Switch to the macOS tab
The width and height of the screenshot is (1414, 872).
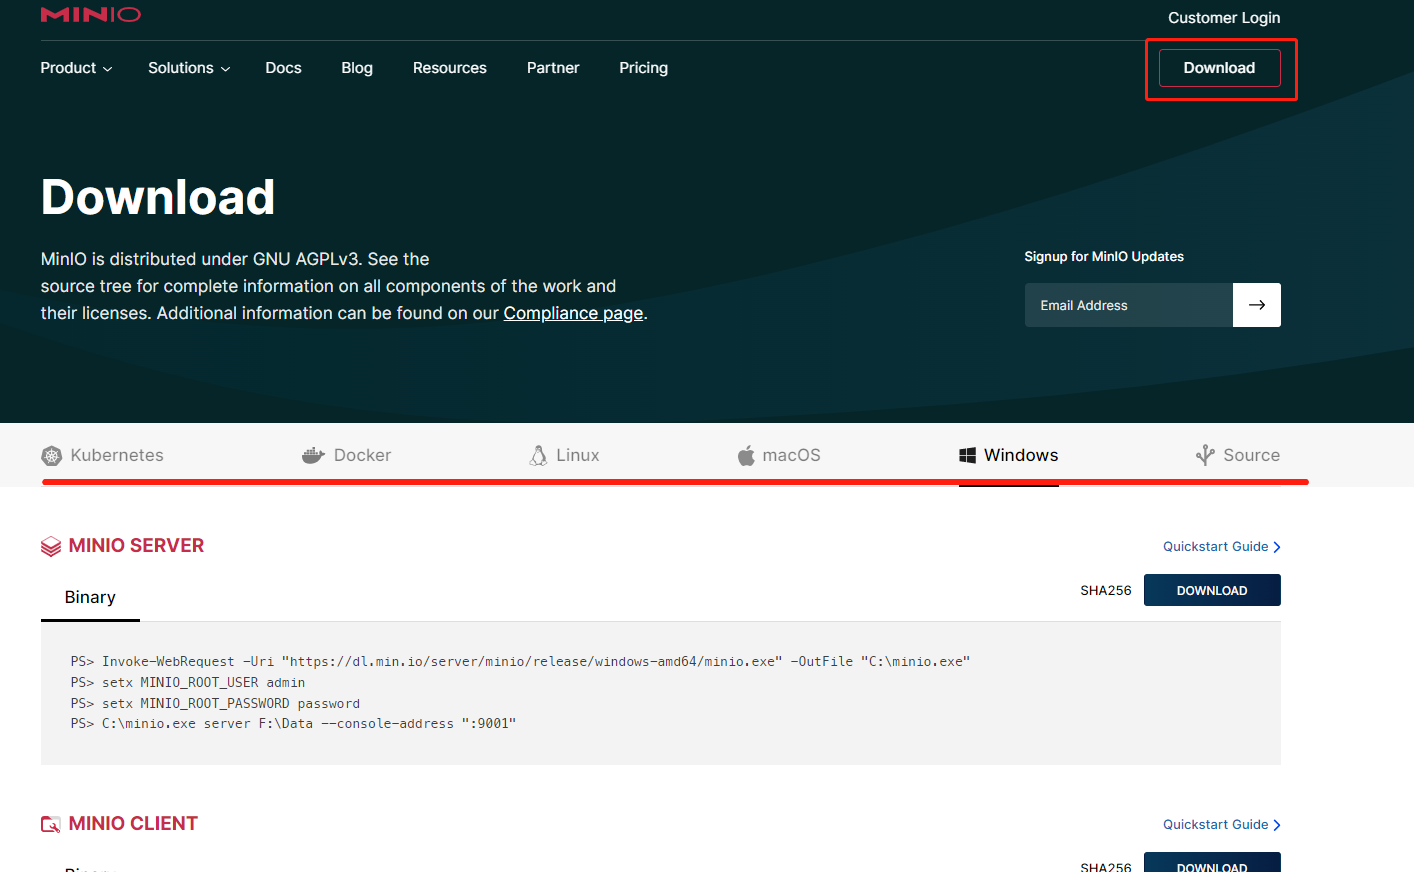[779, 455]
